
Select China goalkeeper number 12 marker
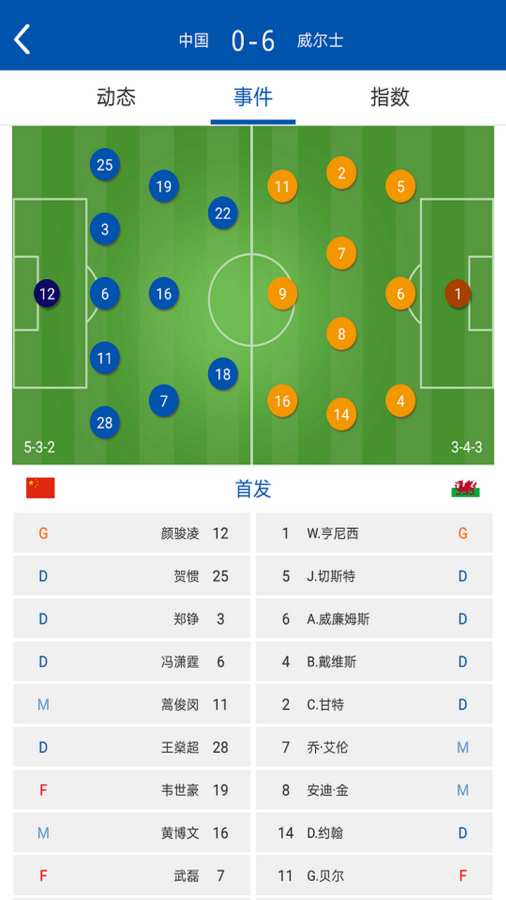point(47,294)
